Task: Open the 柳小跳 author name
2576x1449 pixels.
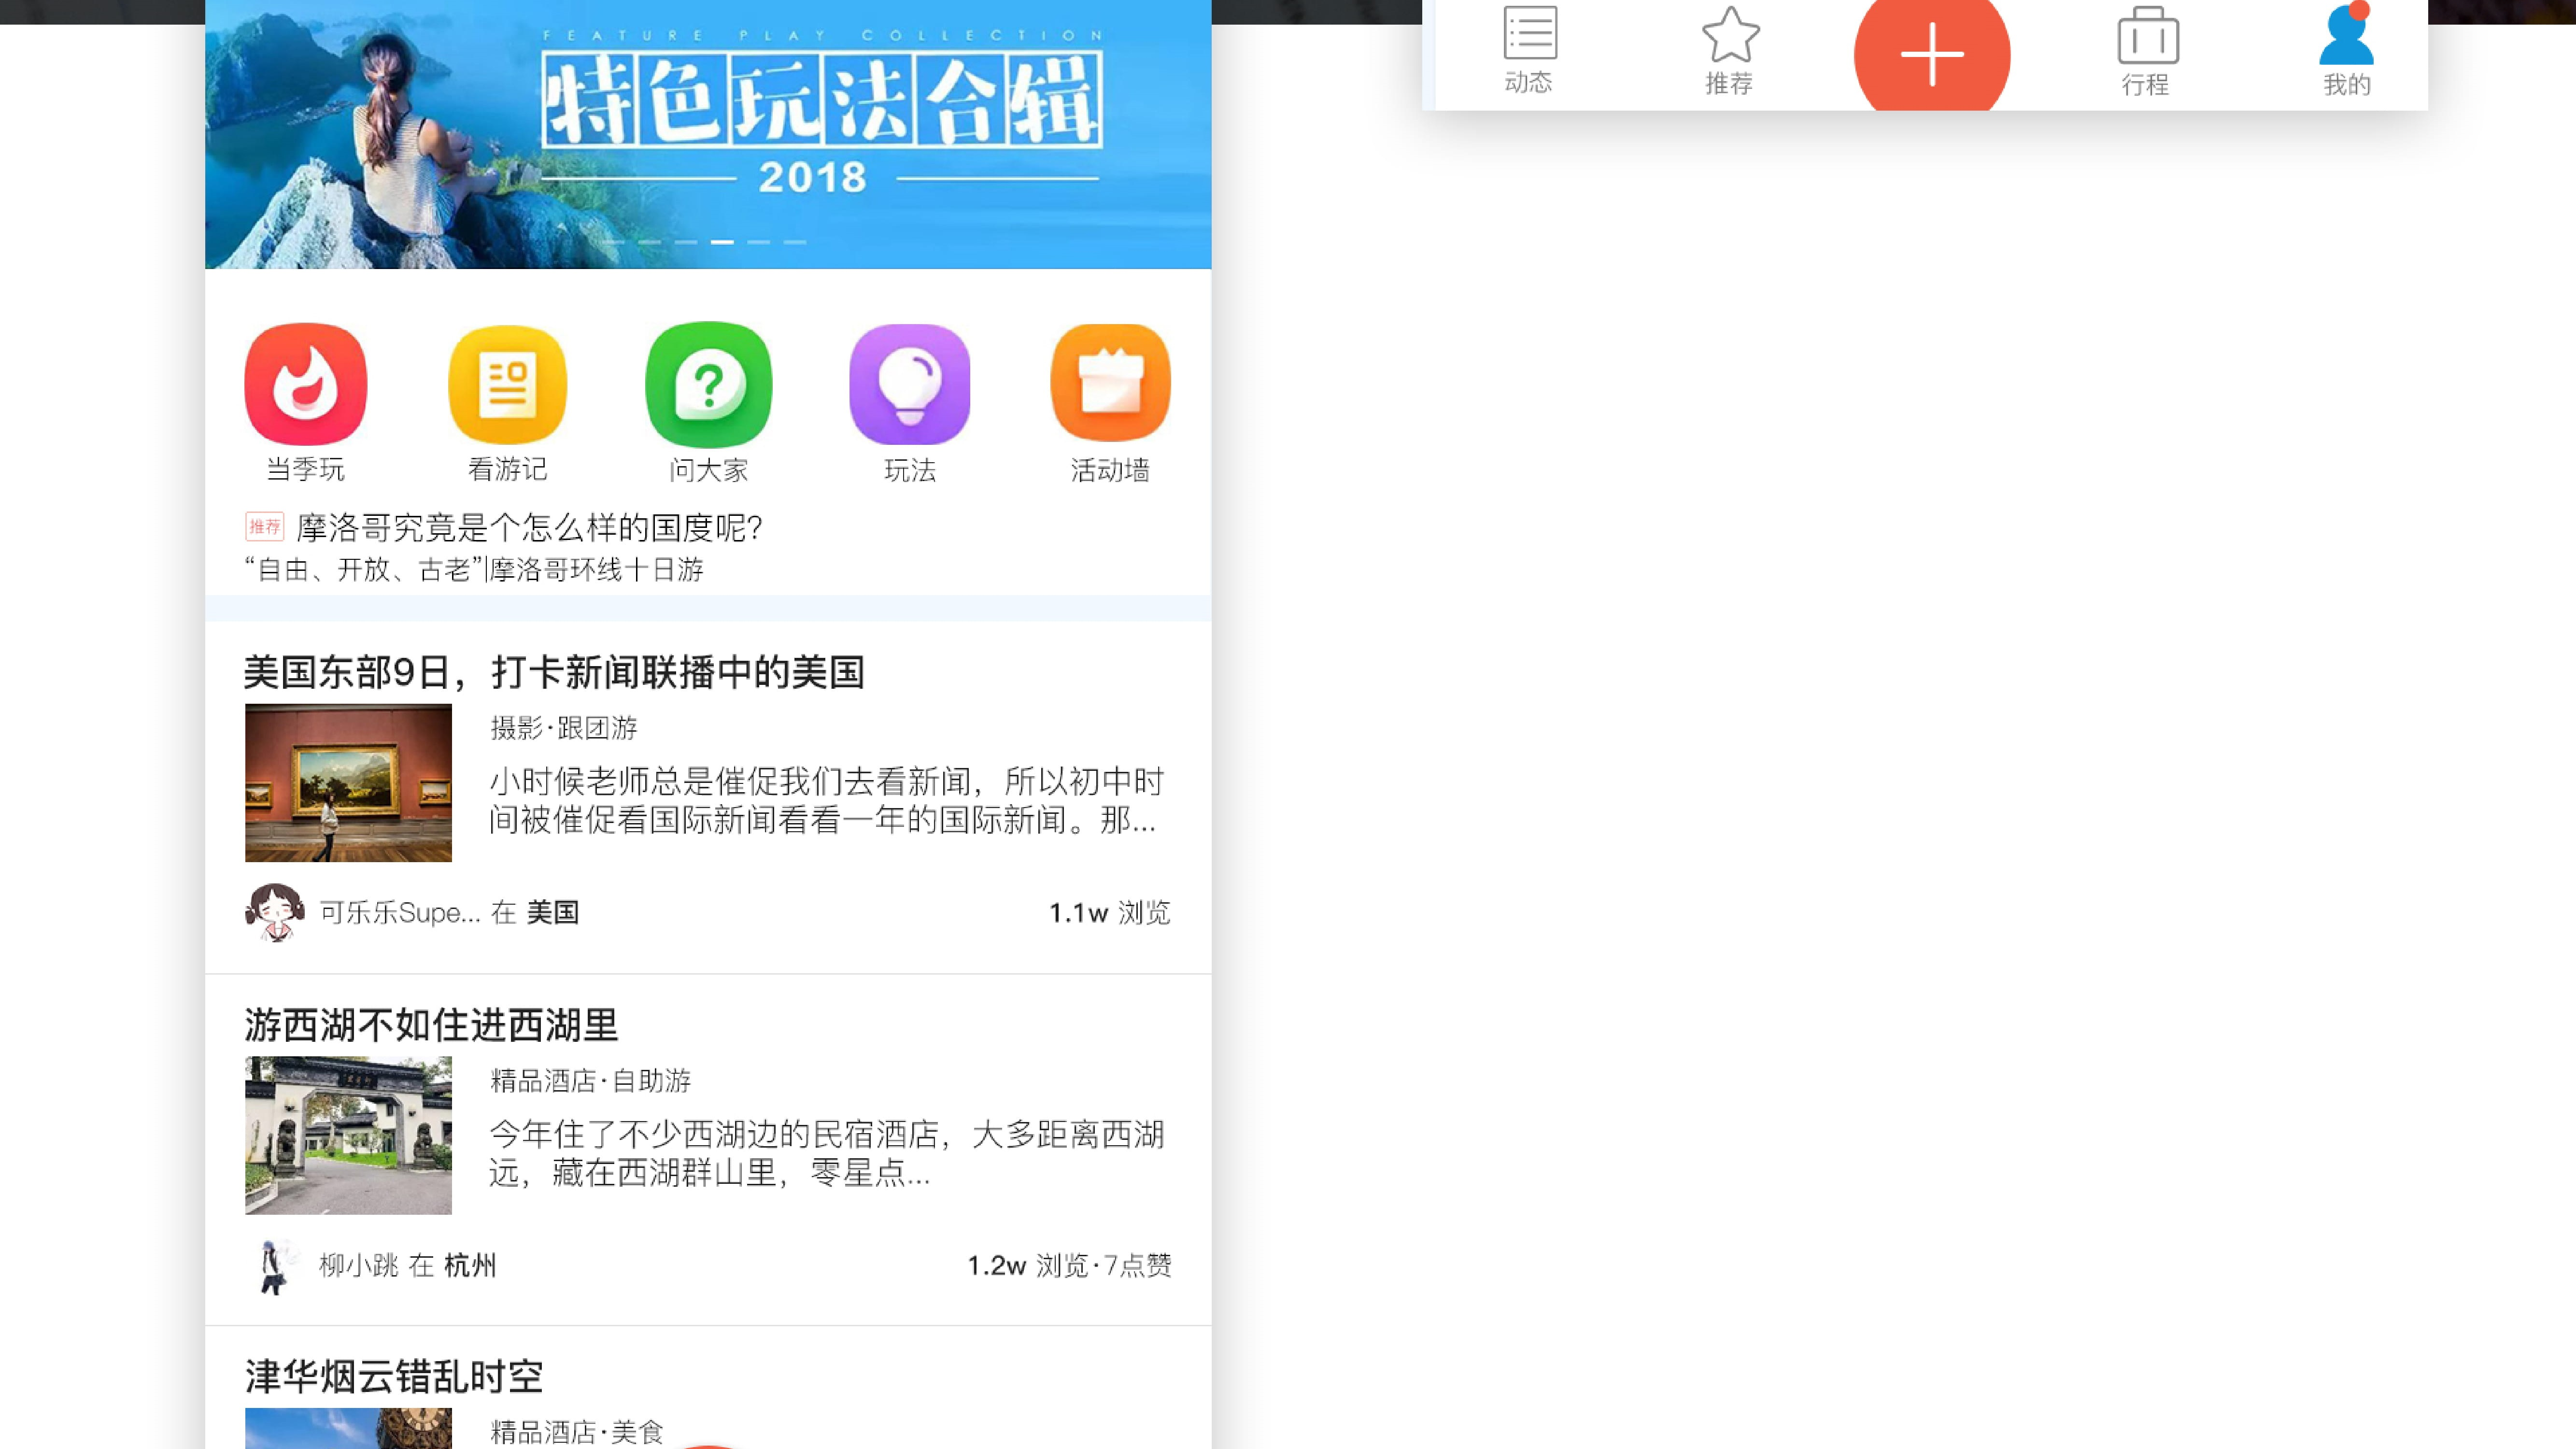Action: click(359, 1265)
